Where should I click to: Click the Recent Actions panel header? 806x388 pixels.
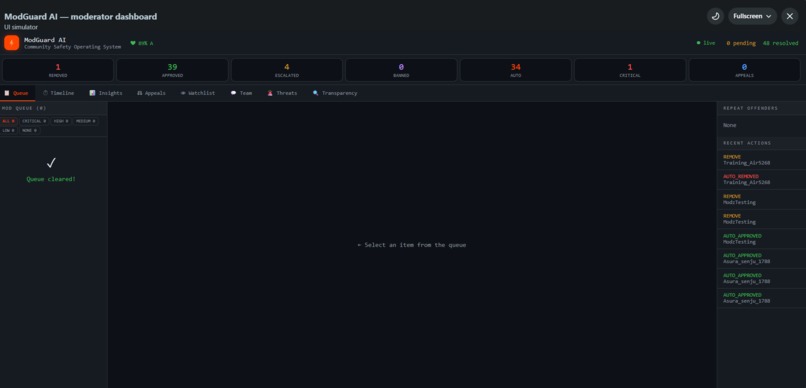(747, 143)
